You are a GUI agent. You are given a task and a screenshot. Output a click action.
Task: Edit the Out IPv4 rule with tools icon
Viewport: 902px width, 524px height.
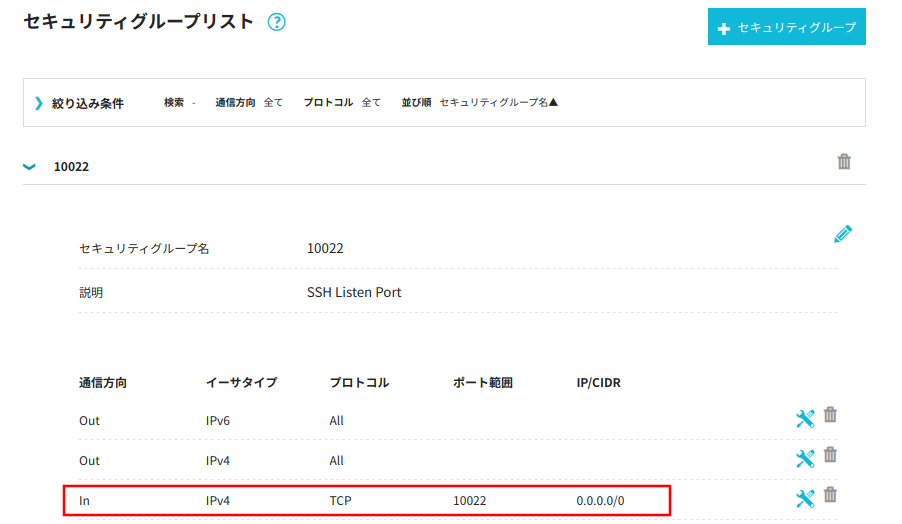point(805,458)
